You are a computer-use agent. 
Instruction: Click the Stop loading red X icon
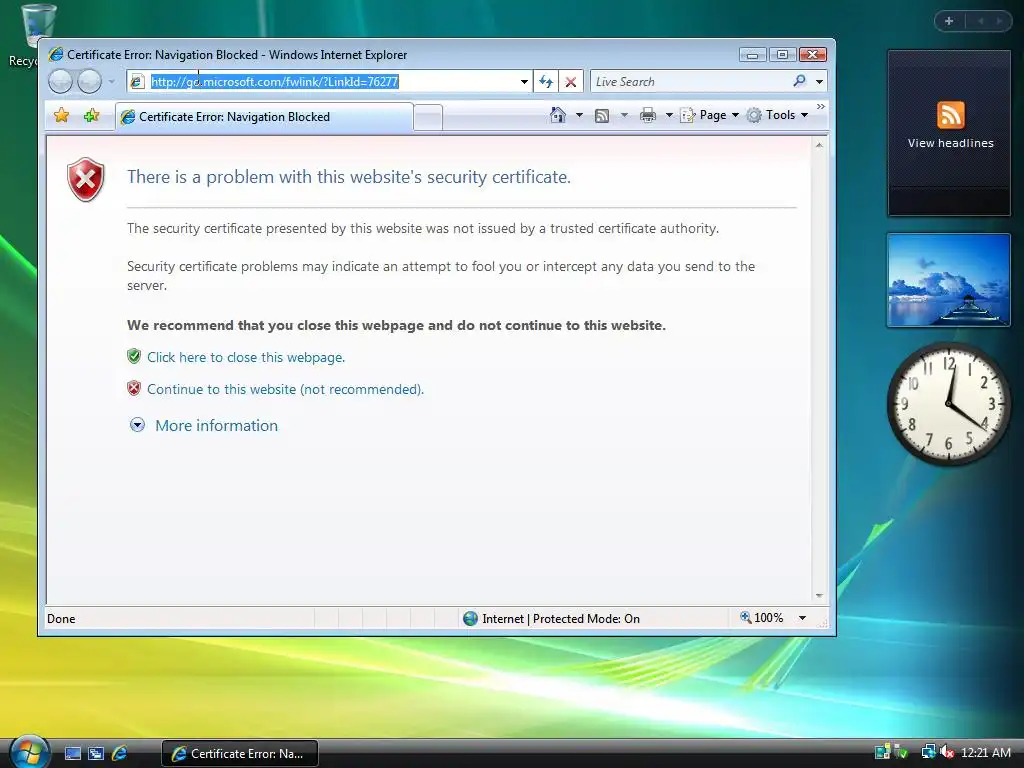(x=571, y=82)
